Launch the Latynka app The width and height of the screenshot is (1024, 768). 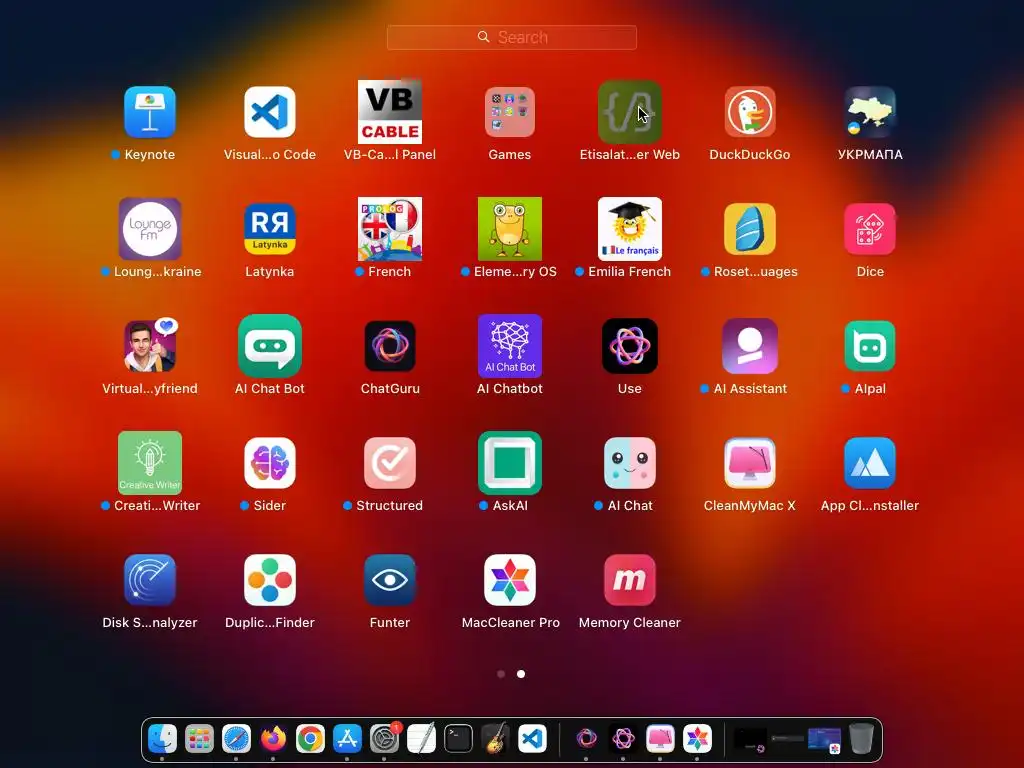coord(270,229)
